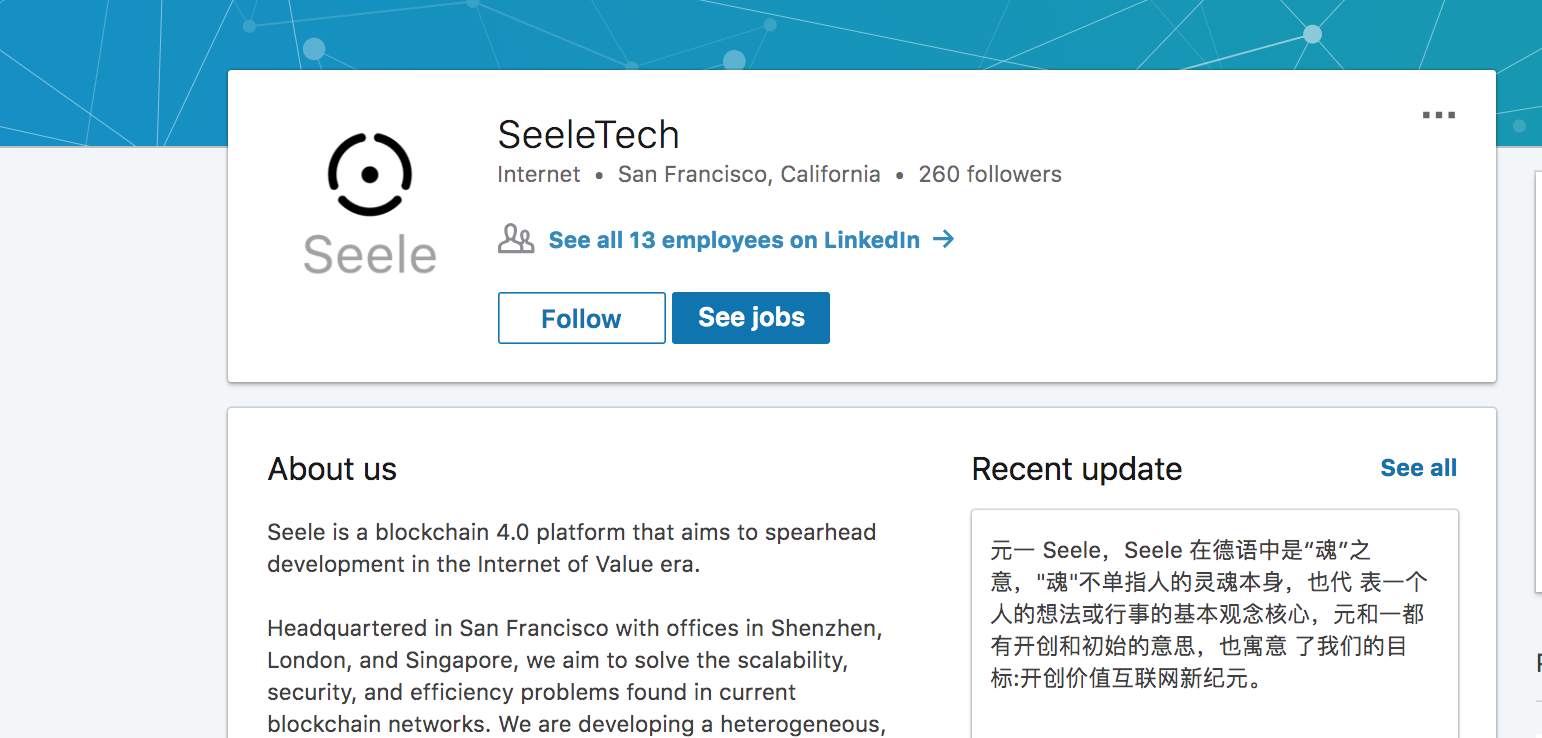
Task: Click See all next to Recent update
Action: tap(1418, 468)
